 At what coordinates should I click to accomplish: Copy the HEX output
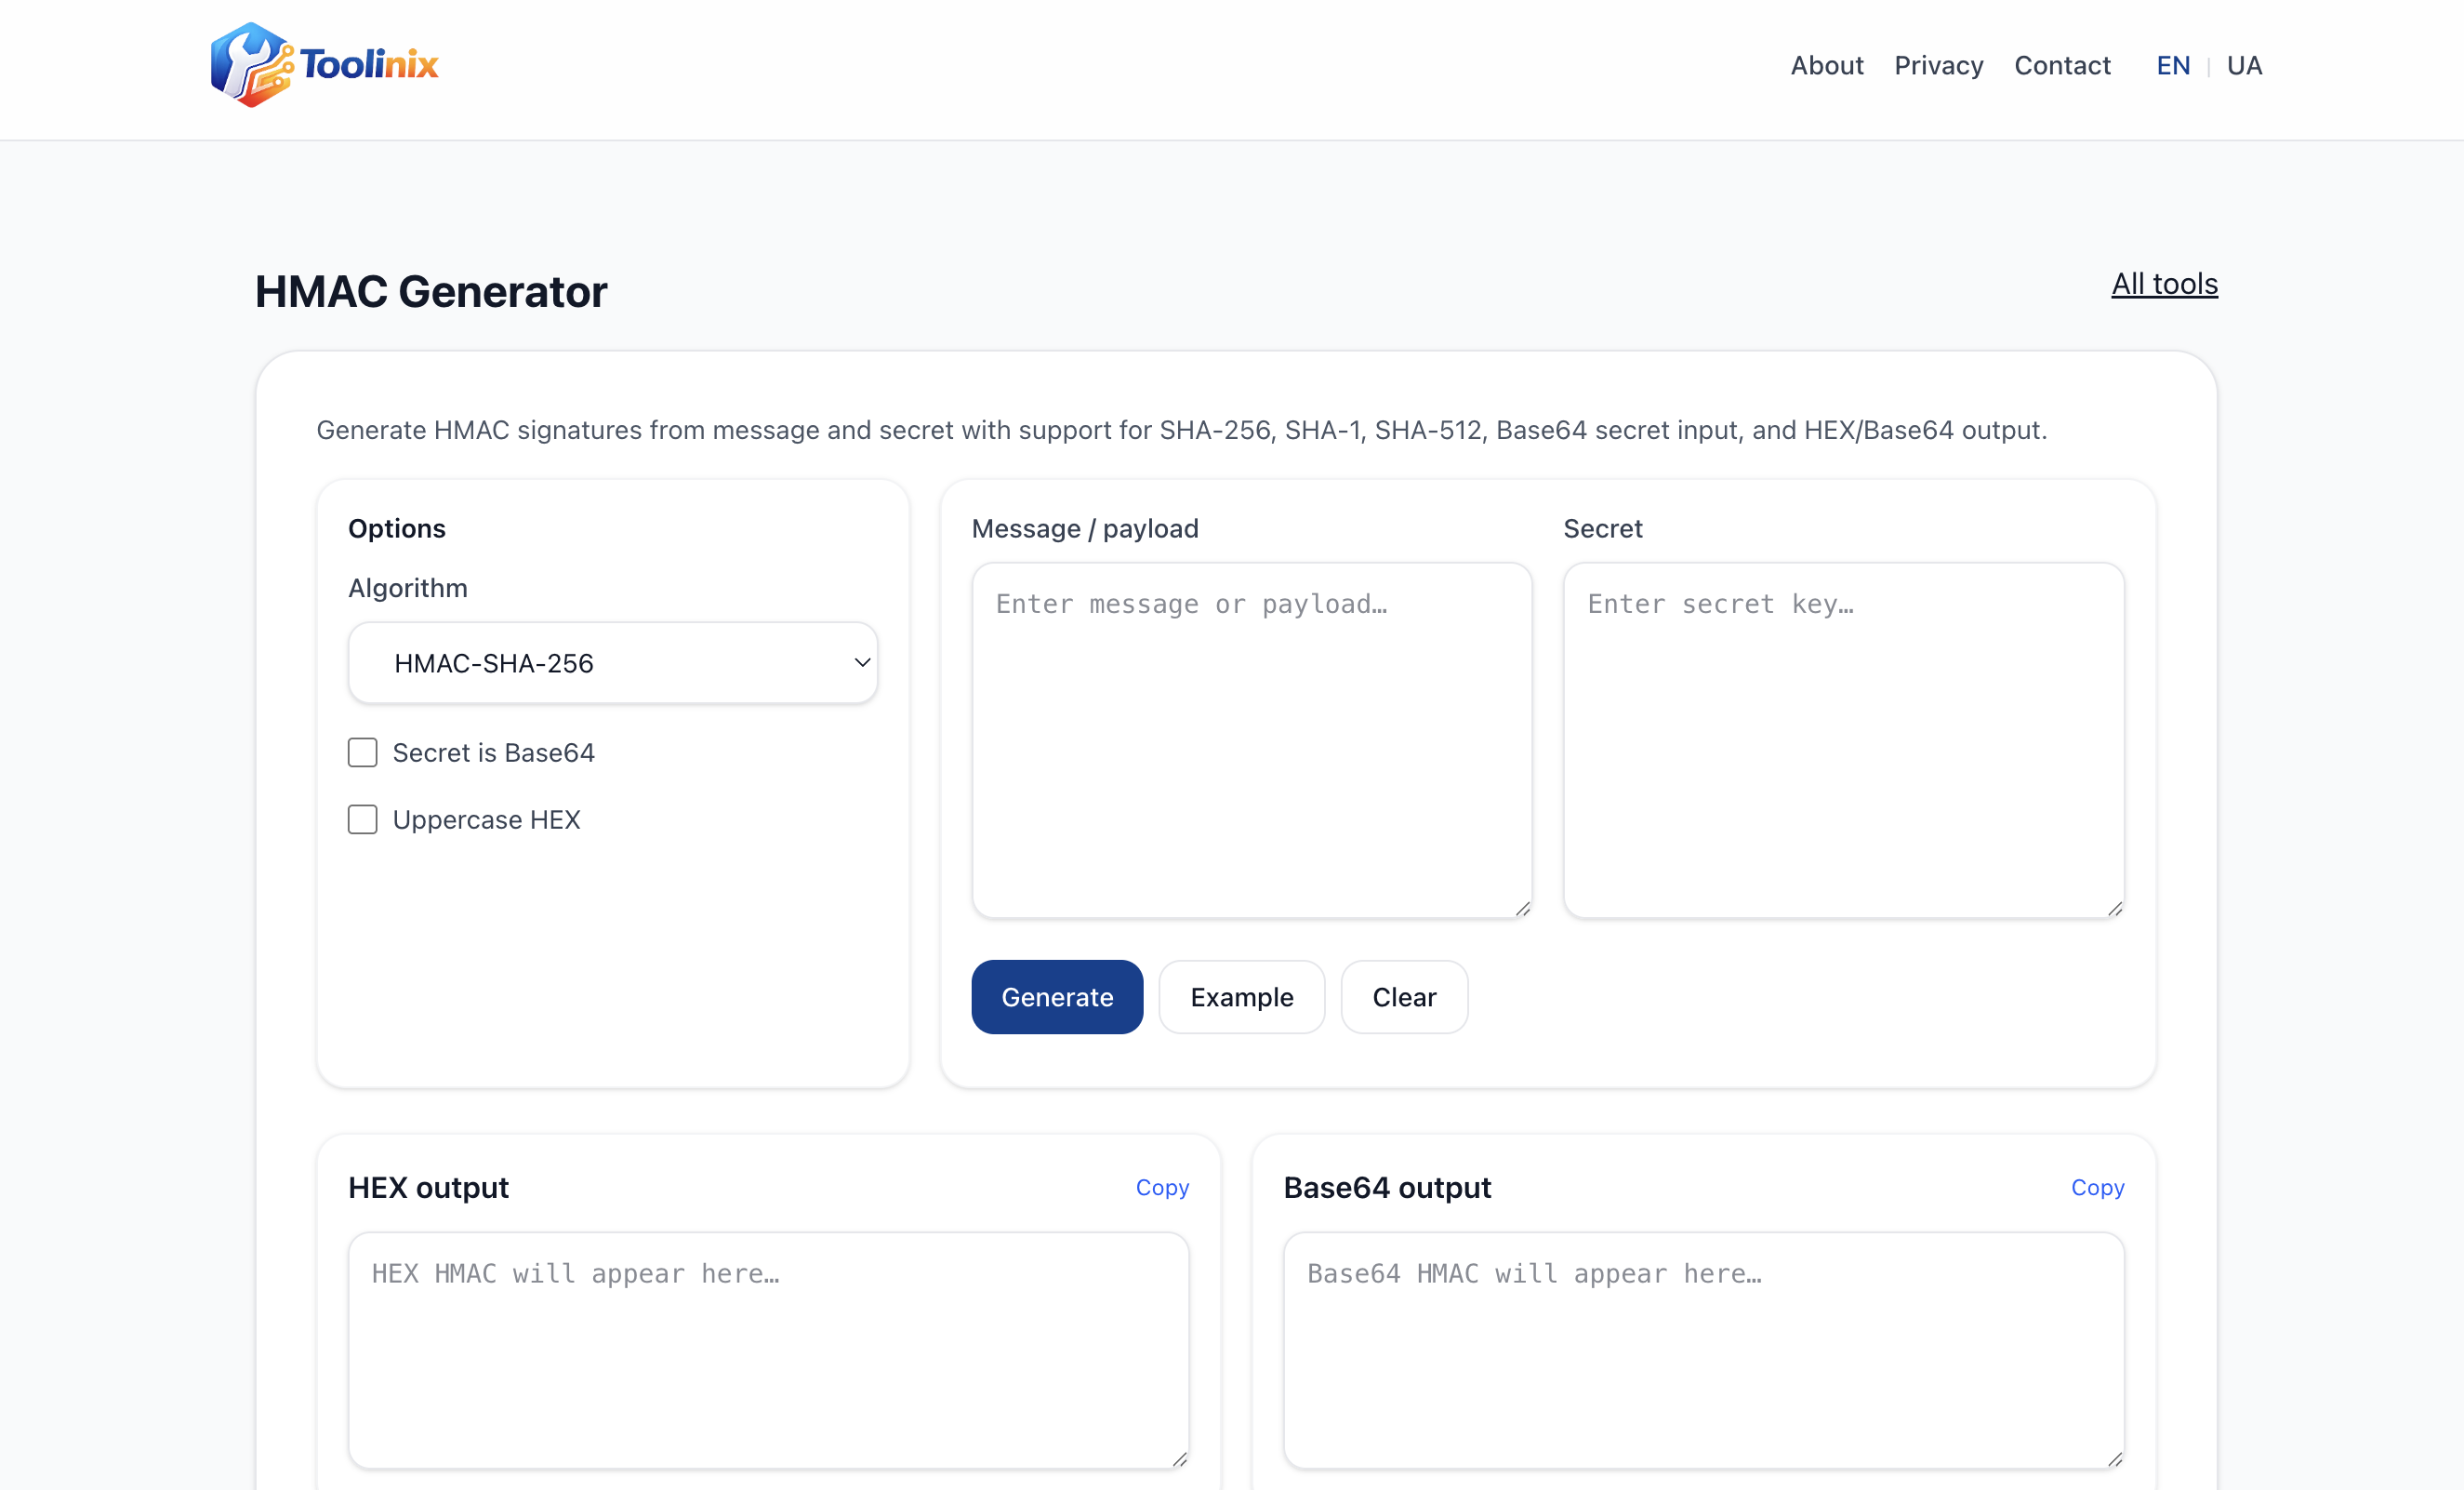pos(1162,1187)
